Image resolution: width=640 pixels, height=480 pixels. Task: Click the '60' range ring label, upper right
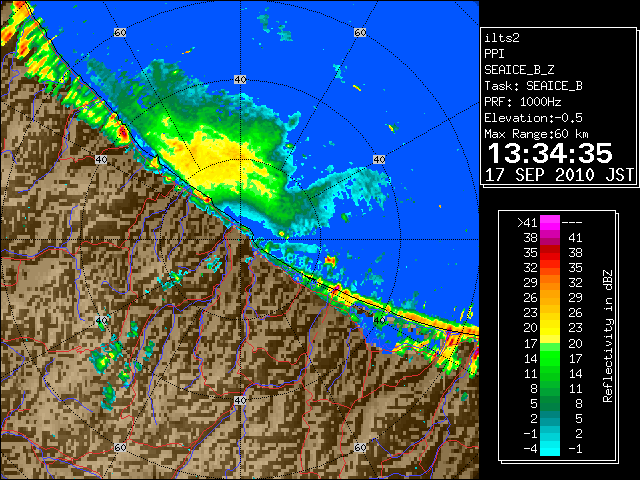tap(360, 32)
